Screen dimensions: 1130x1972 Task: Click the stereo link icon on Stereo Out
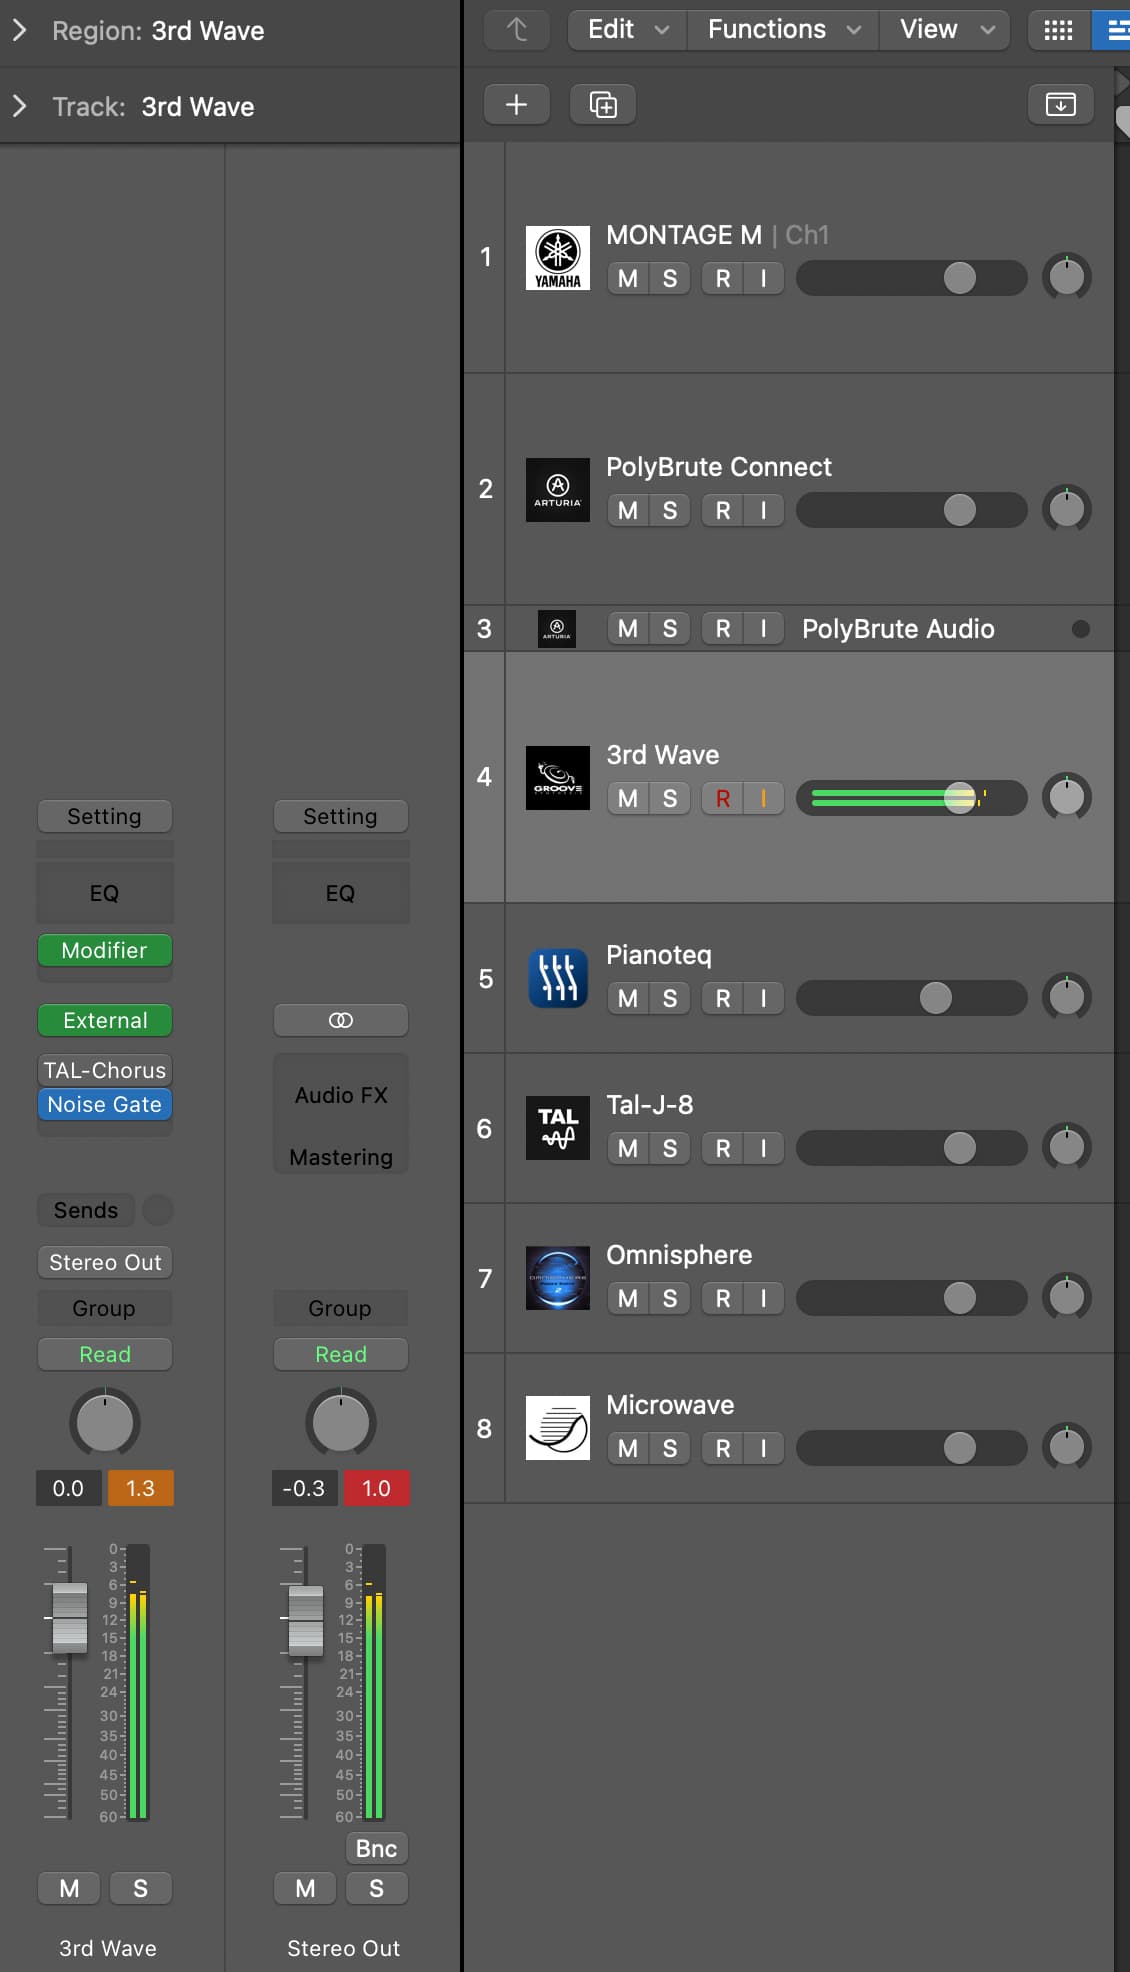pos(341,1020)
